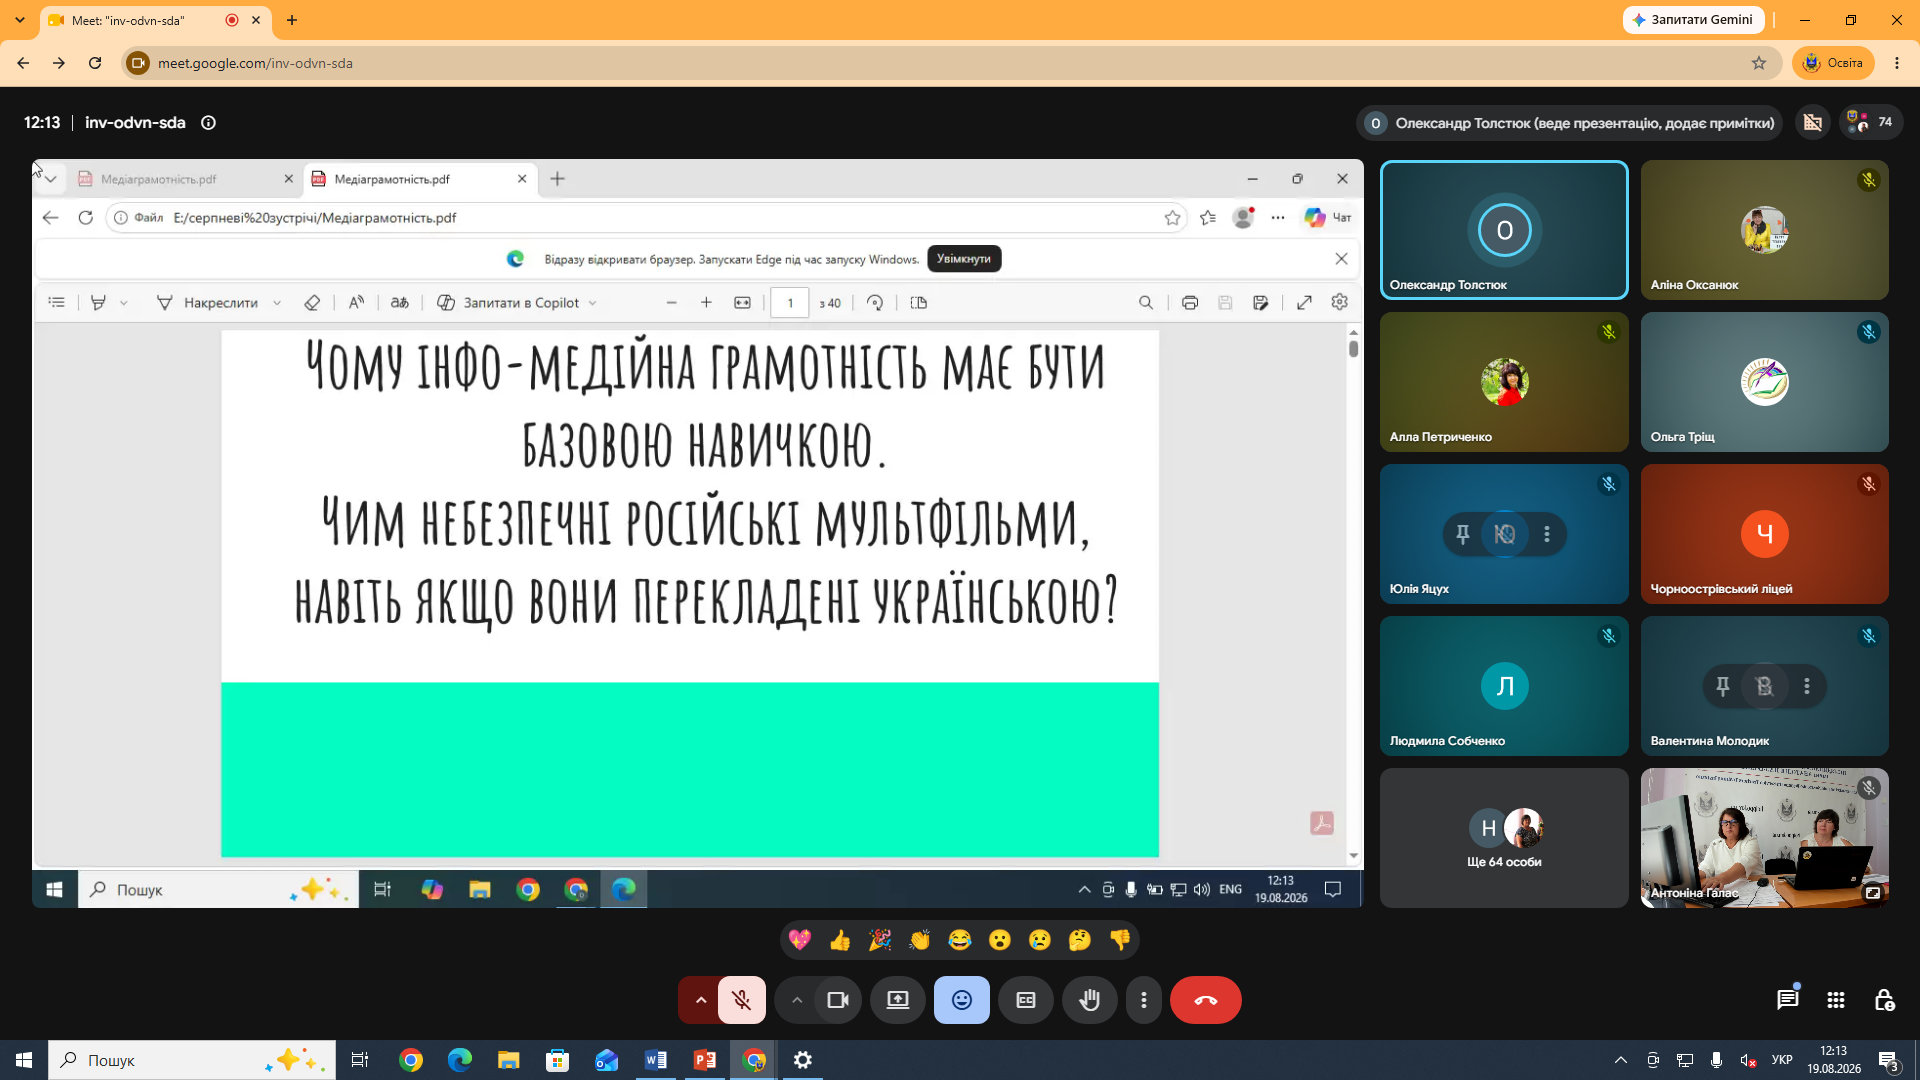Open Microsoft Store from the taskbar
Viewport: 1920px width, 1080px height.
click(558, 1060)
